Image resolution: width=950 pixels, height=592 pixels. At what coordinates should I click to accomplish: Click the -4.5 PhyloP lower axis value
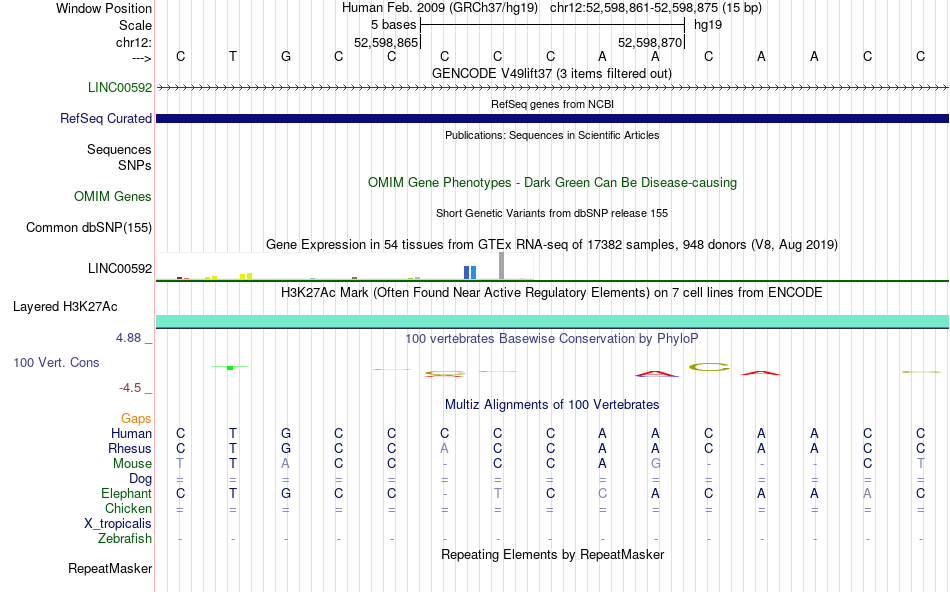(x=130, y=388)
